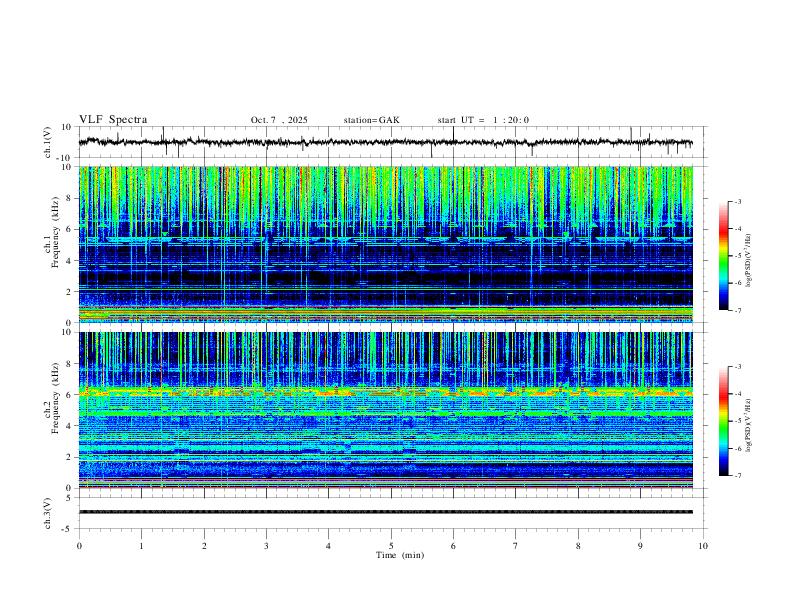Click time axis tick label '9'
Image resolution: width=792 pixels, height=612 pixels.
point(640,546)
